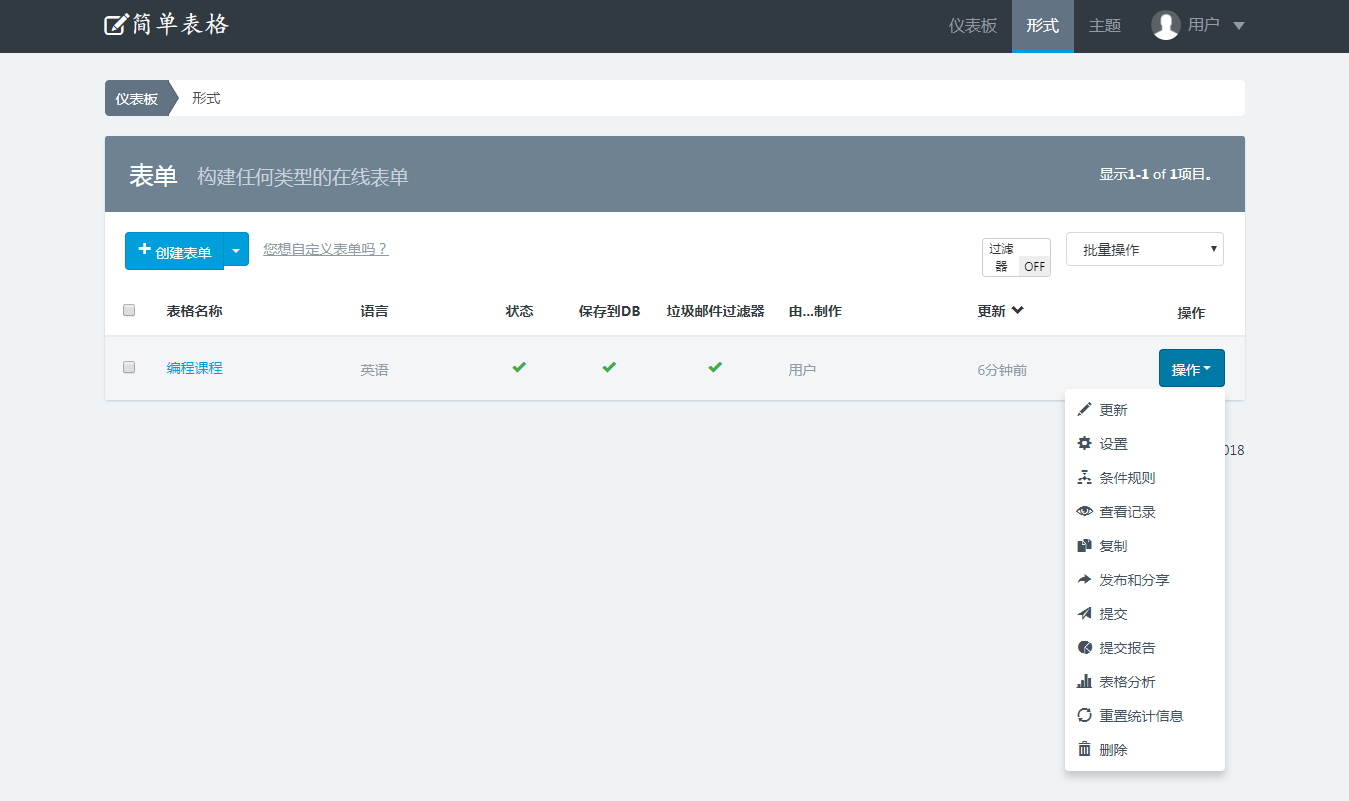Click the refresh icon for 重置统计信息
The image size is (1349, 801).
click(x=1084, y=716)
